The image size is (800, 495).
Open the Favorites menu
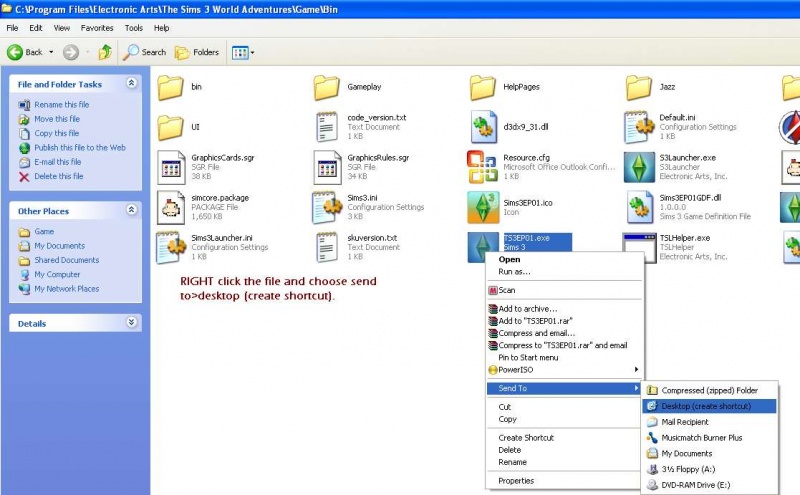click(x=97, y=28)
